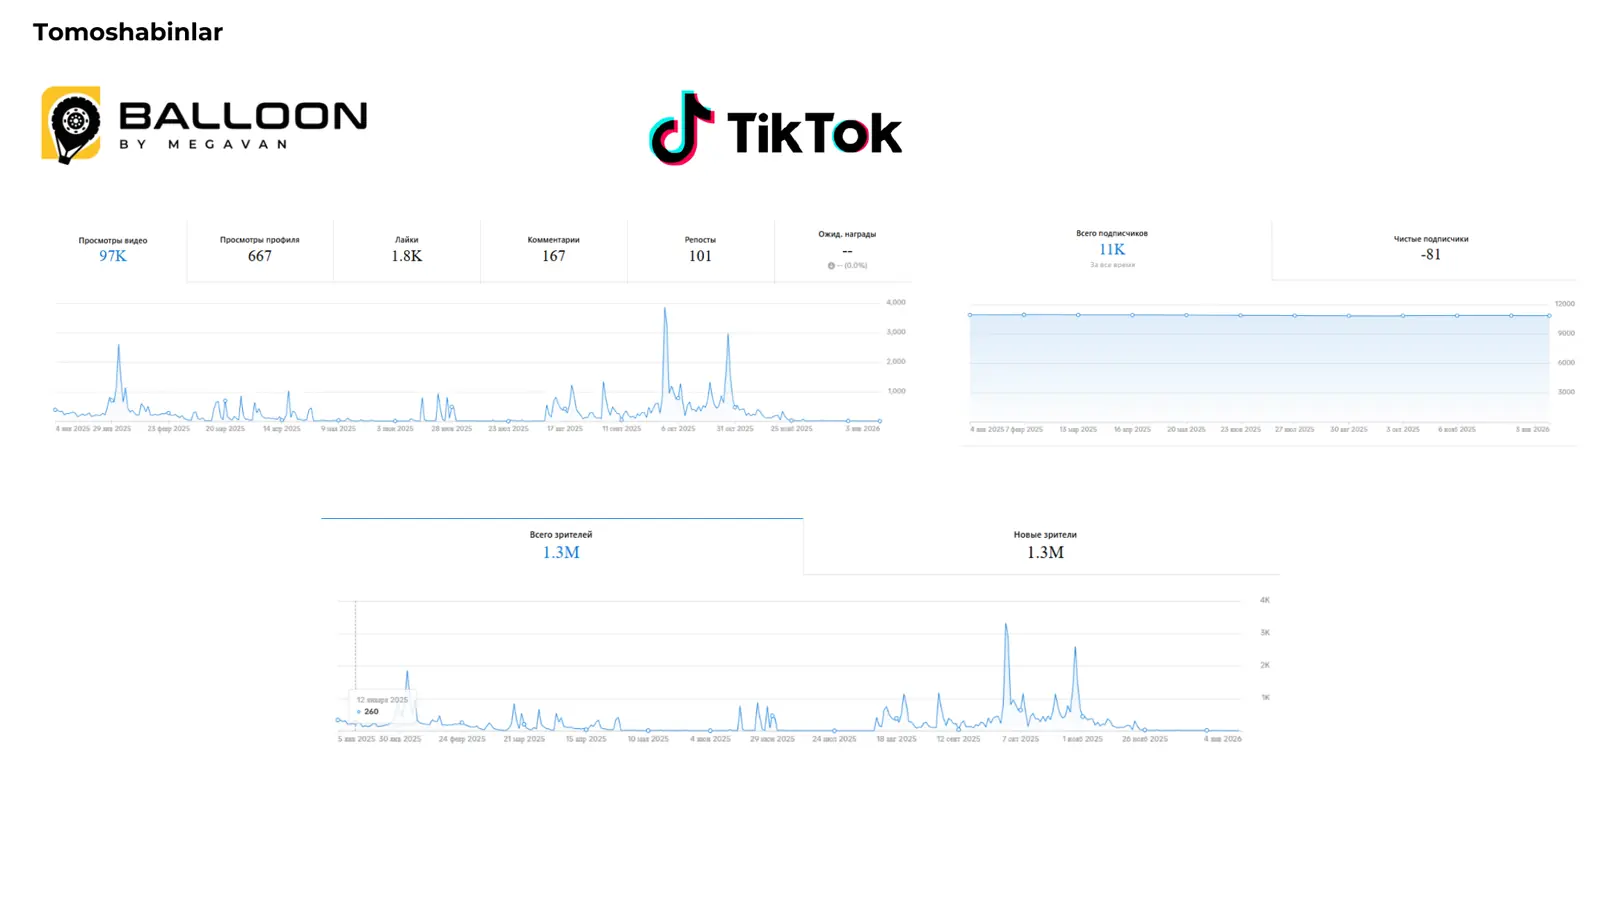
Task: Click the Tomoshabinlar heading text
Action: point(128,32)
